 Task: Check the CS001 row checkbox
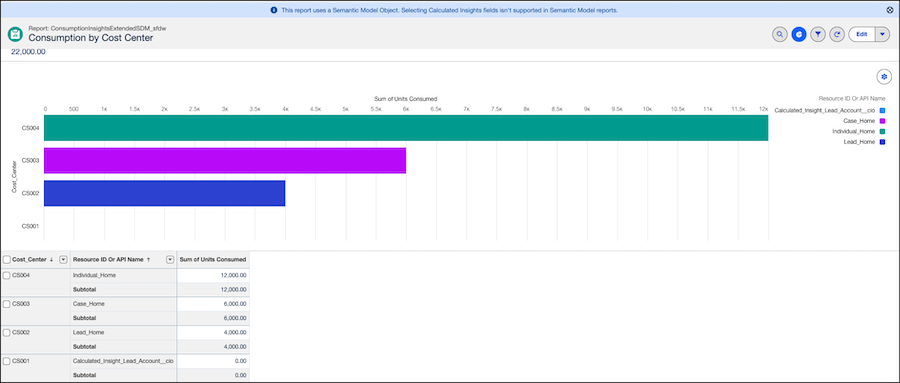tap(6, 361)
